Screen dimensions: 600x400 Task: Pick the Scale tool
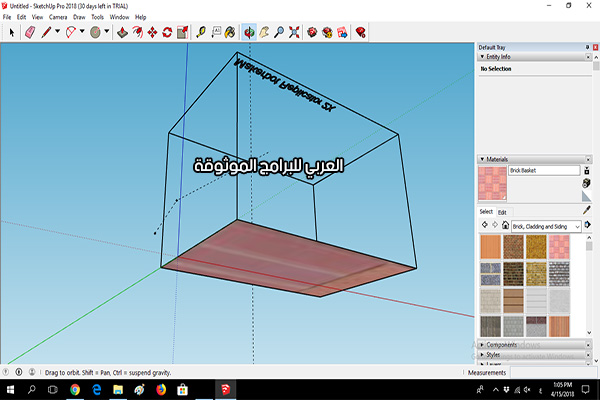pyautogui.click(x=183, y=33)
